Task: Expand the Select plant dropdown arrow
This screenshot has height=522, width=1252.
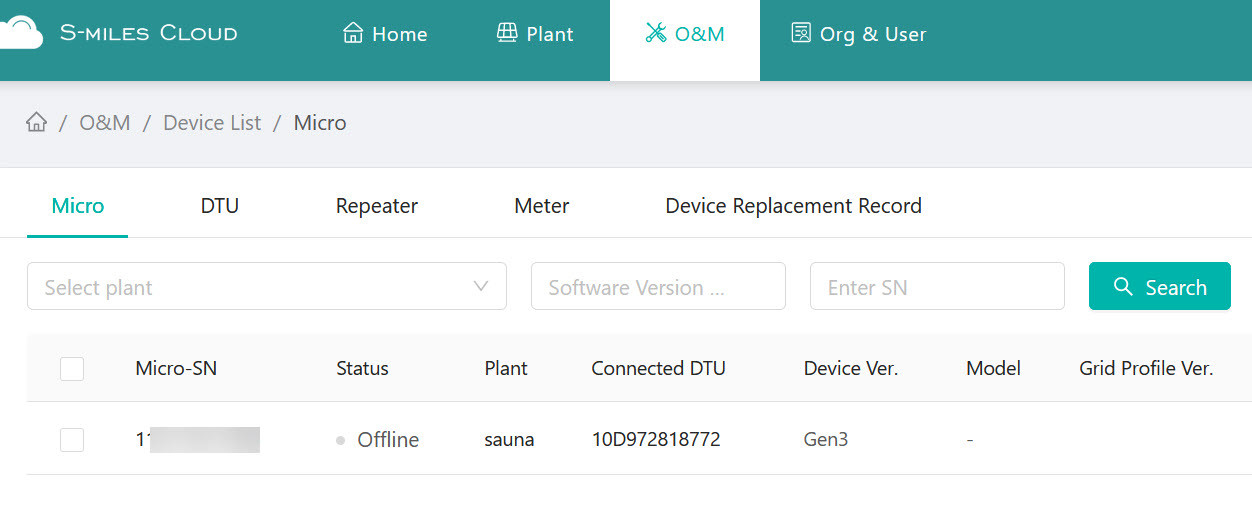Action: coord(481,287)
